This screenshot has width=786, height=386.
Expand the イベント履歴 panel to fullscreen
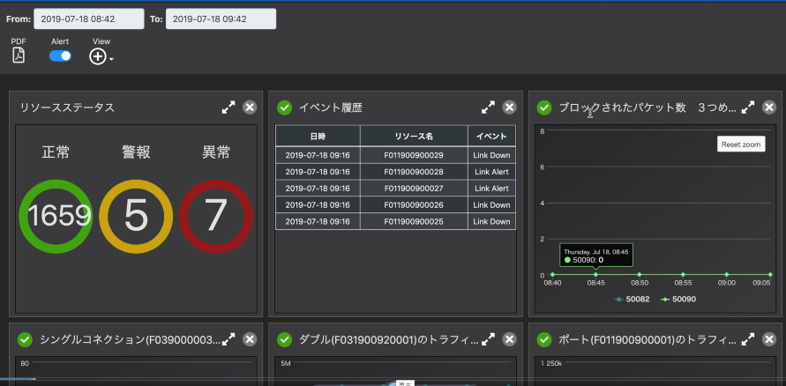(488, 107)
